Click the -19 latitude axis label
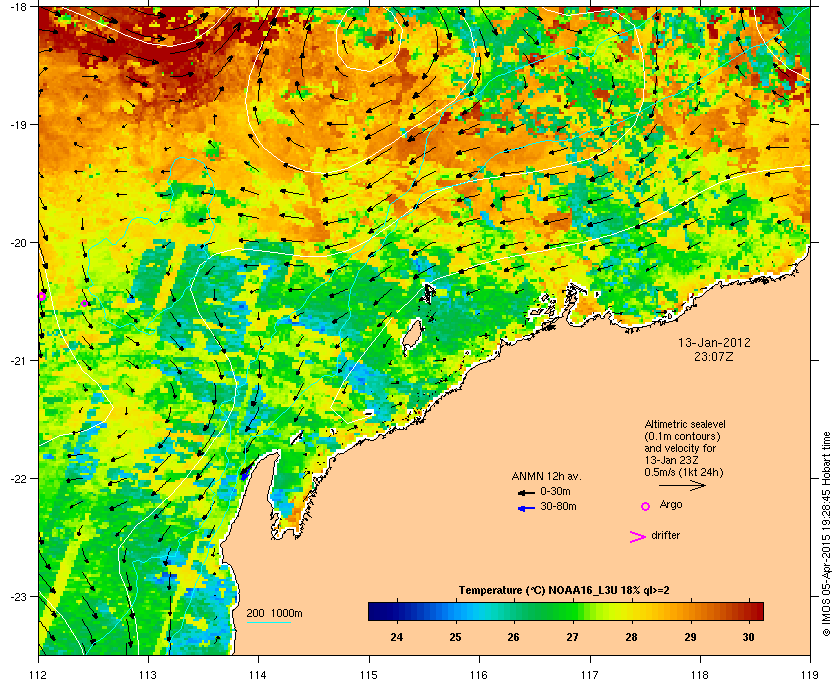Screen dimensions: 840x680 coord(18,124)
